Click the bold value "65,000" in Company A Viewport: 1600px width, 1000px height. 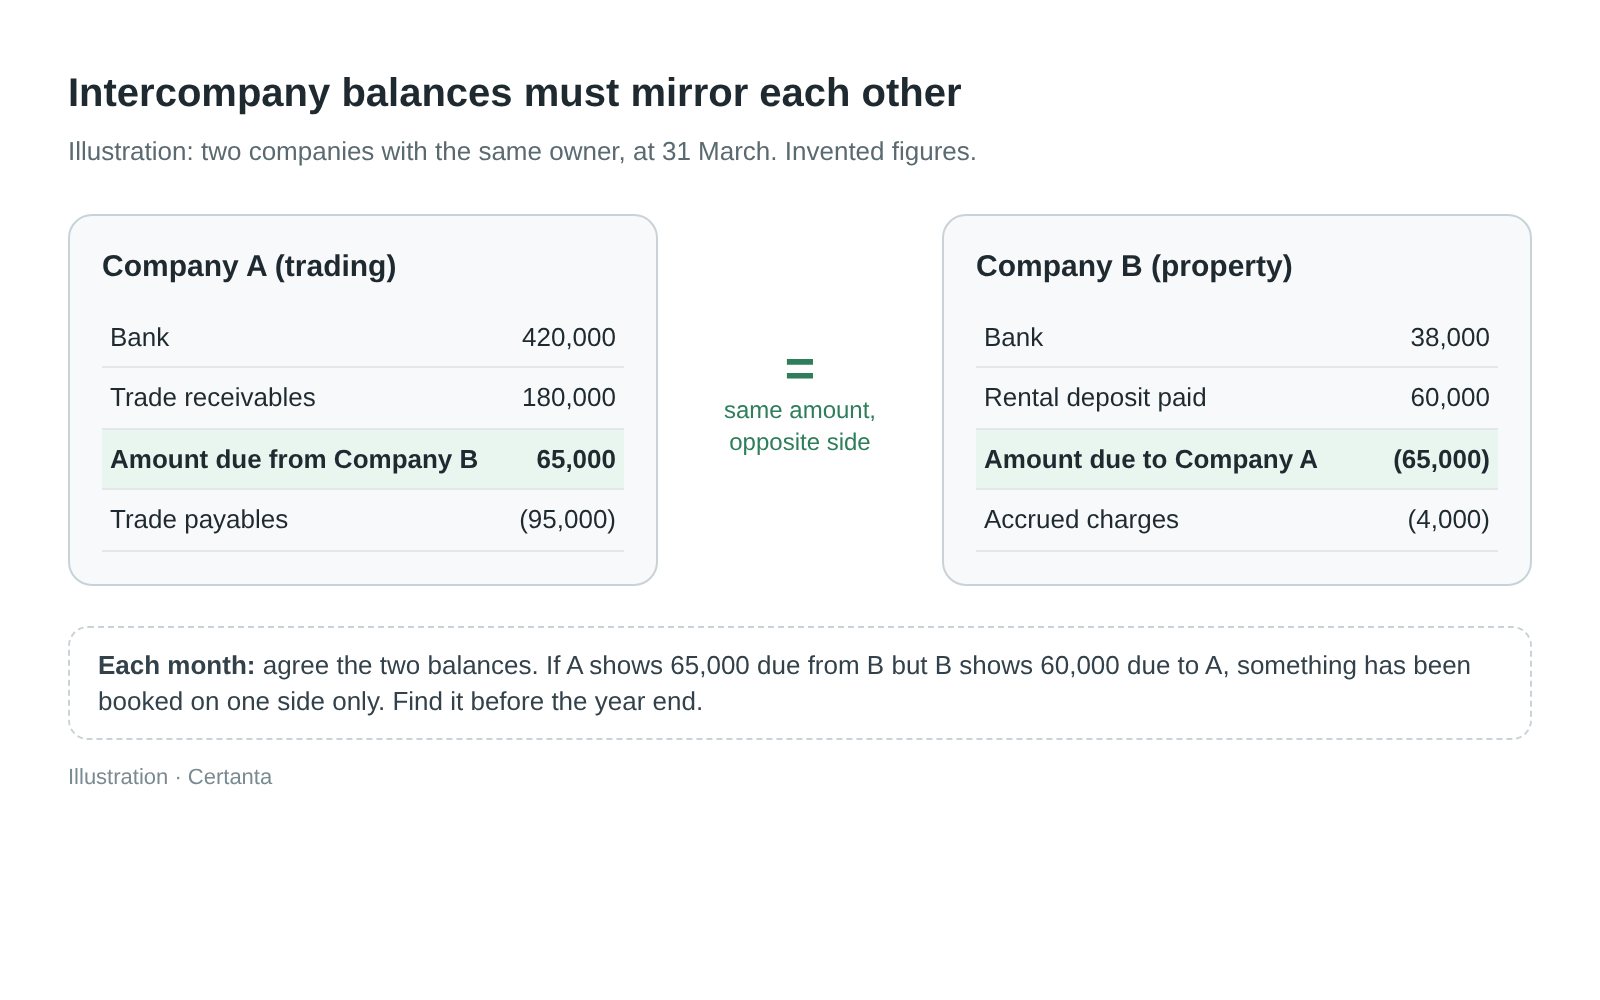point(576,459)
